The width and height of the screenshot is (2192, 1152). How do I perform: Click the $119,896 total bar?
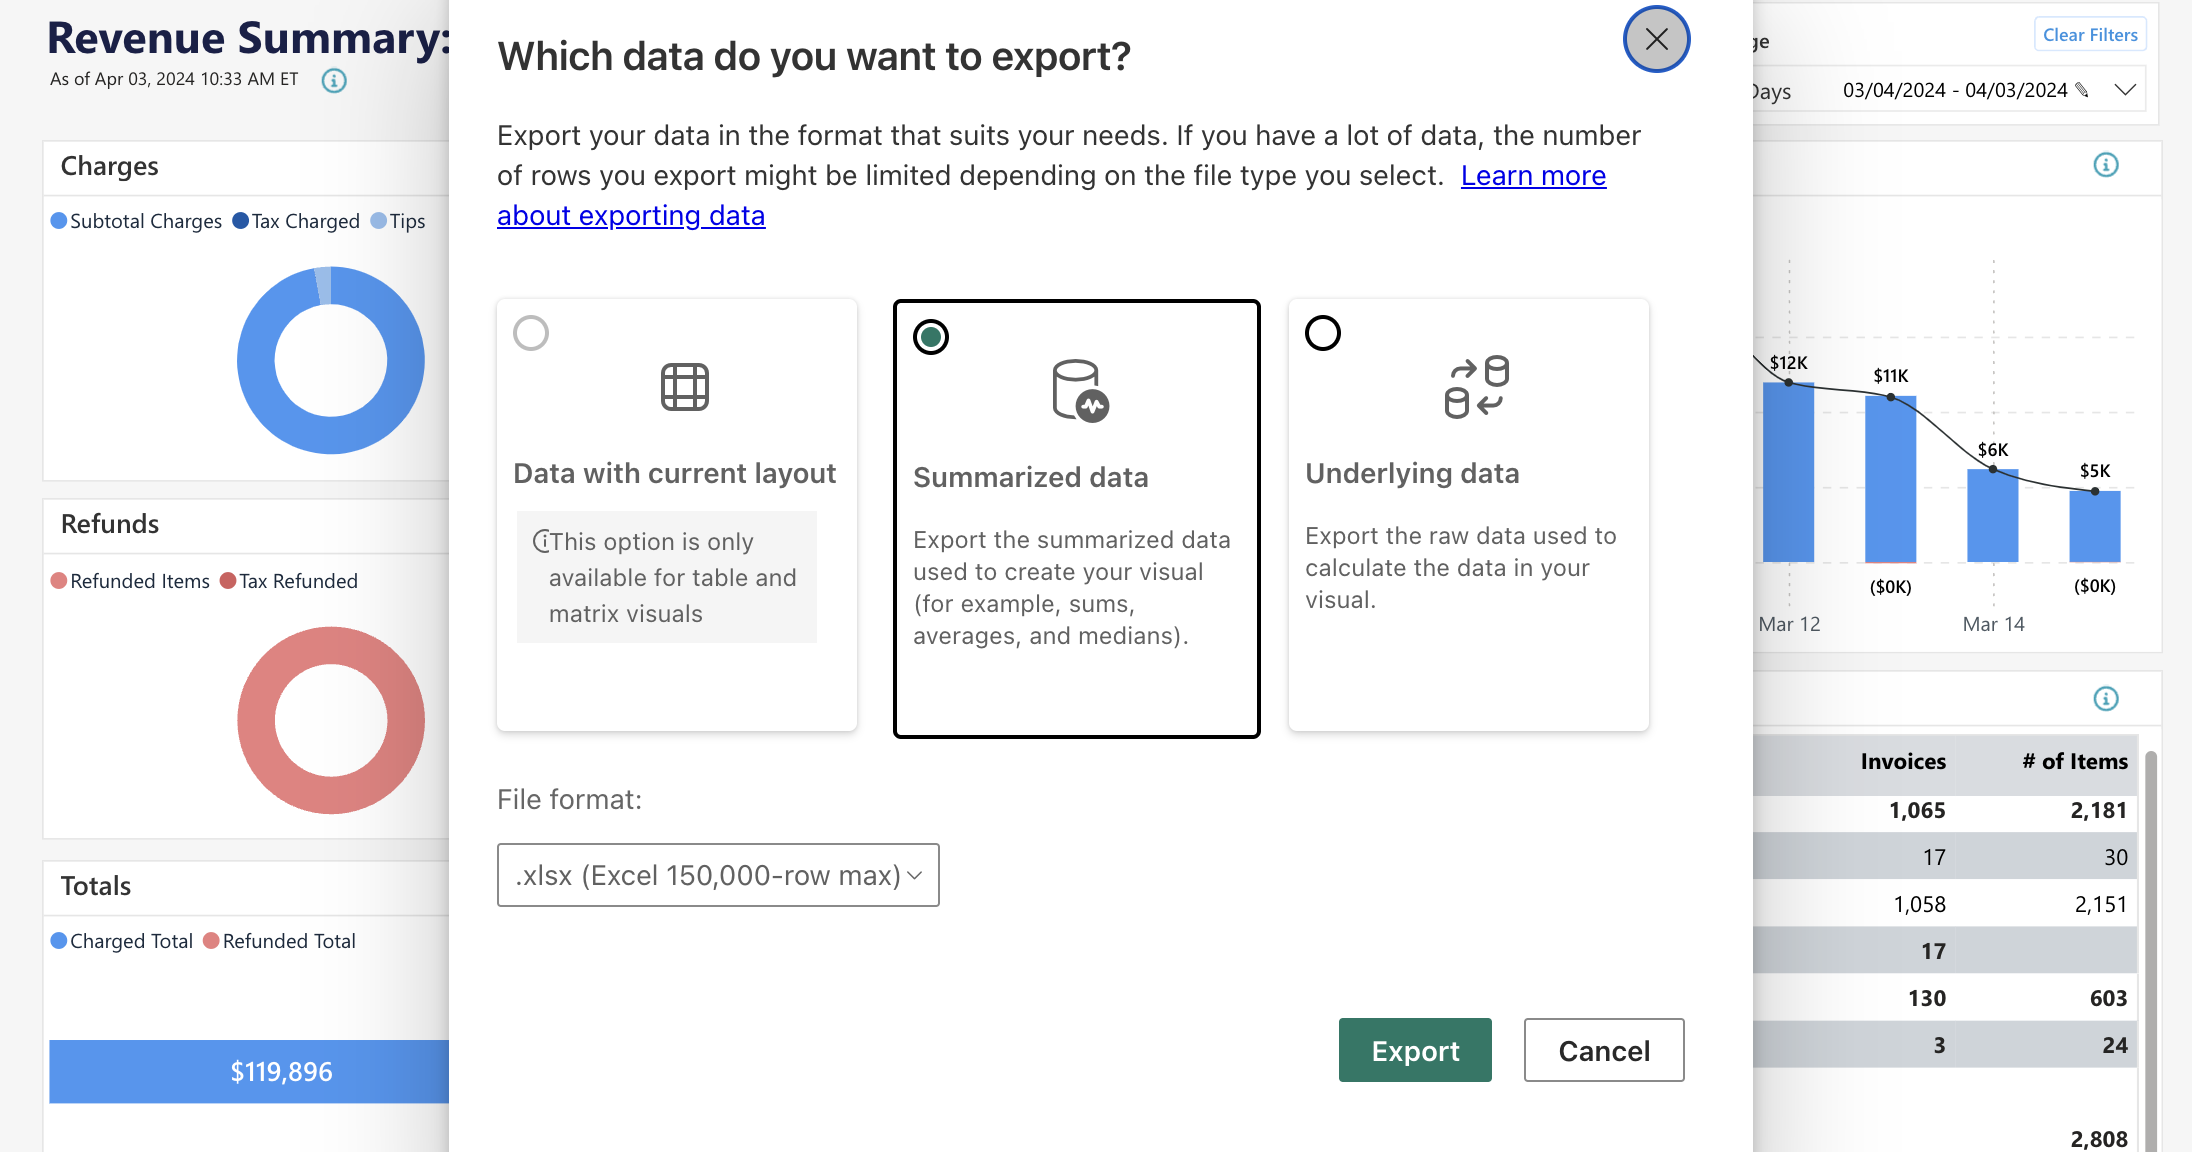click(x=249, y=1072)
